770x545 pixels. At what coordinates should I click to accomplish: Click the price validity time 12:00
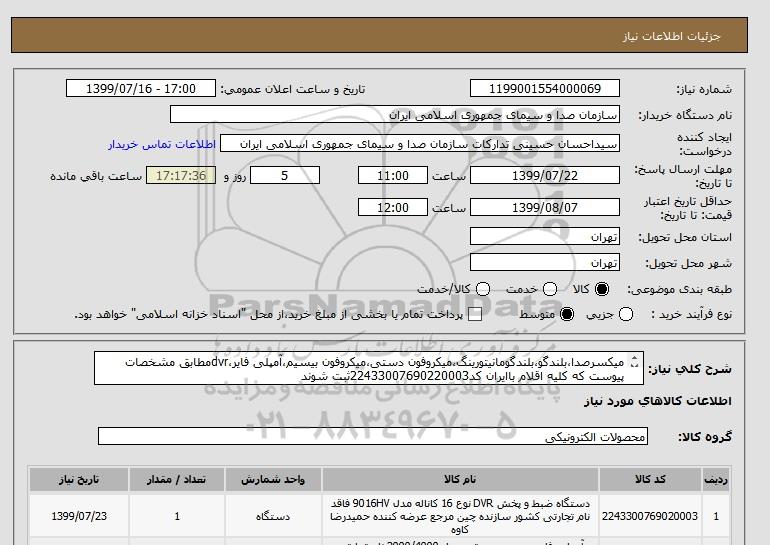pos(393,207)
